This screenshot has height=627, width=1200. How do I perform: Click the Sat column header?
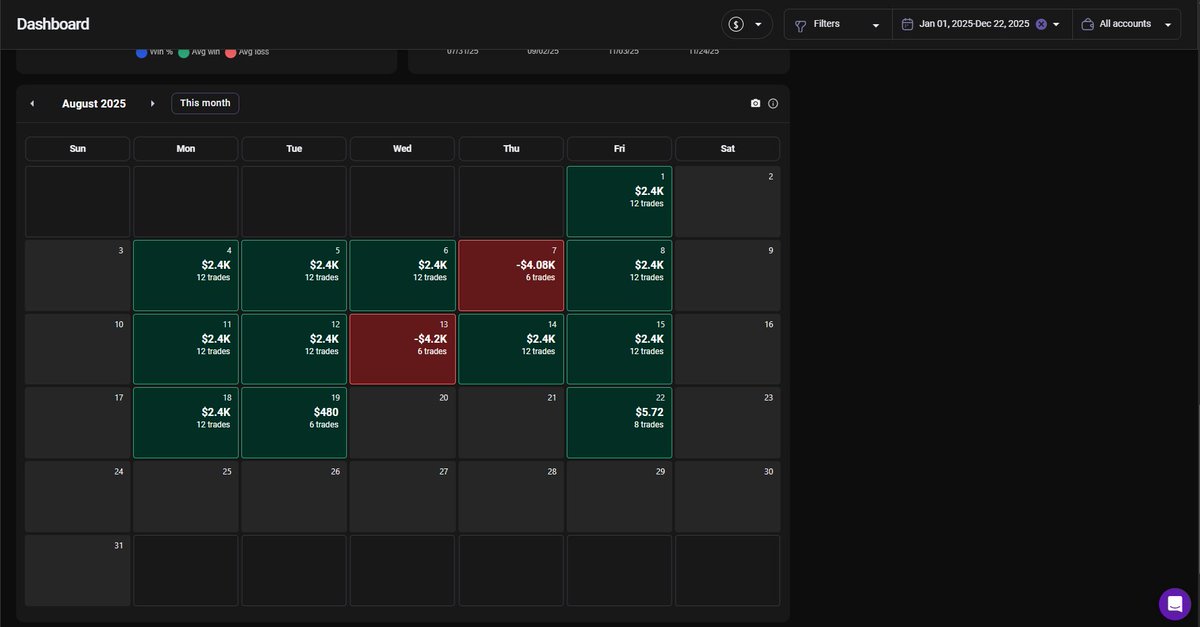coord(727,149)
